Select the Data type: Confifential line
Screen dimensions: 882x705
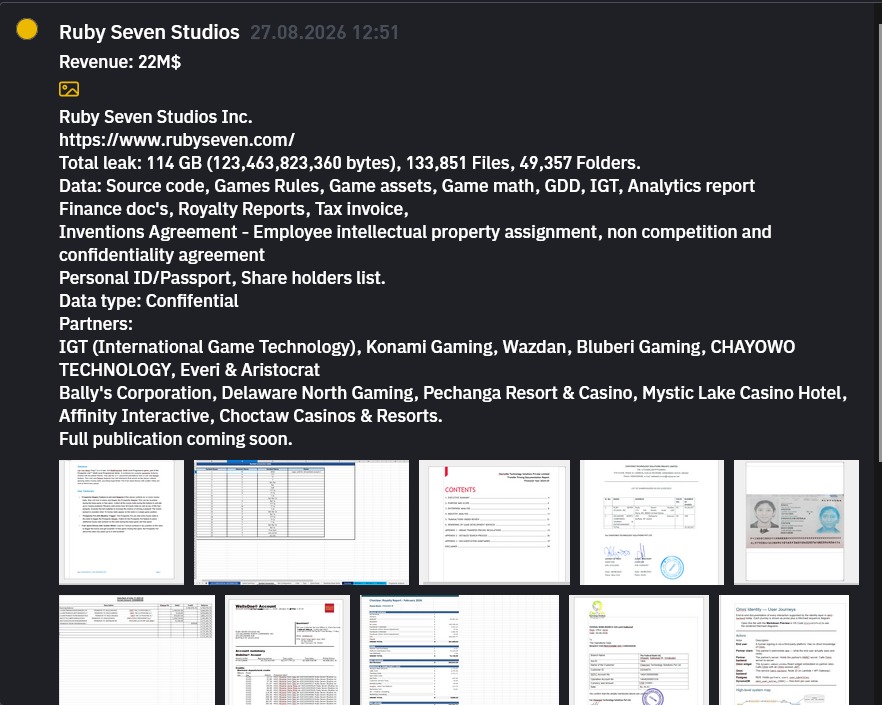[148, 301]
